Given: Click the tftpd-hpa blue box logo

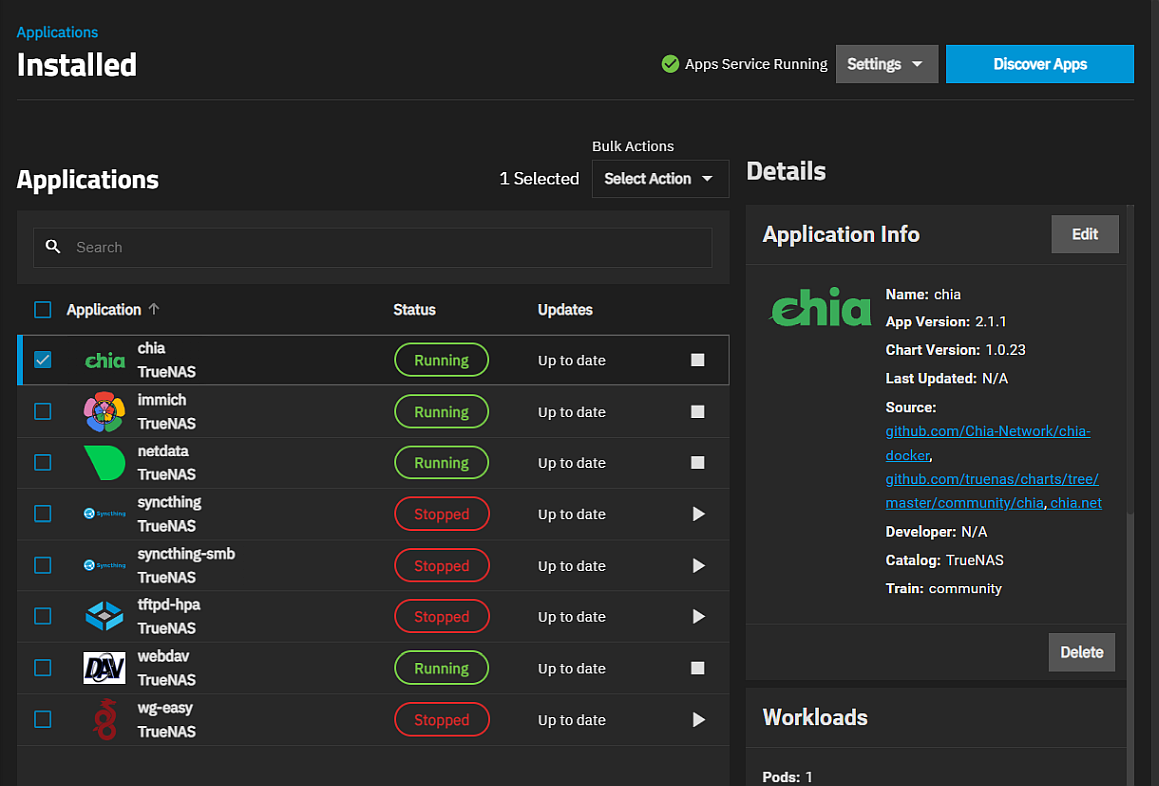Looking at the screenshot, I should 104,616.
